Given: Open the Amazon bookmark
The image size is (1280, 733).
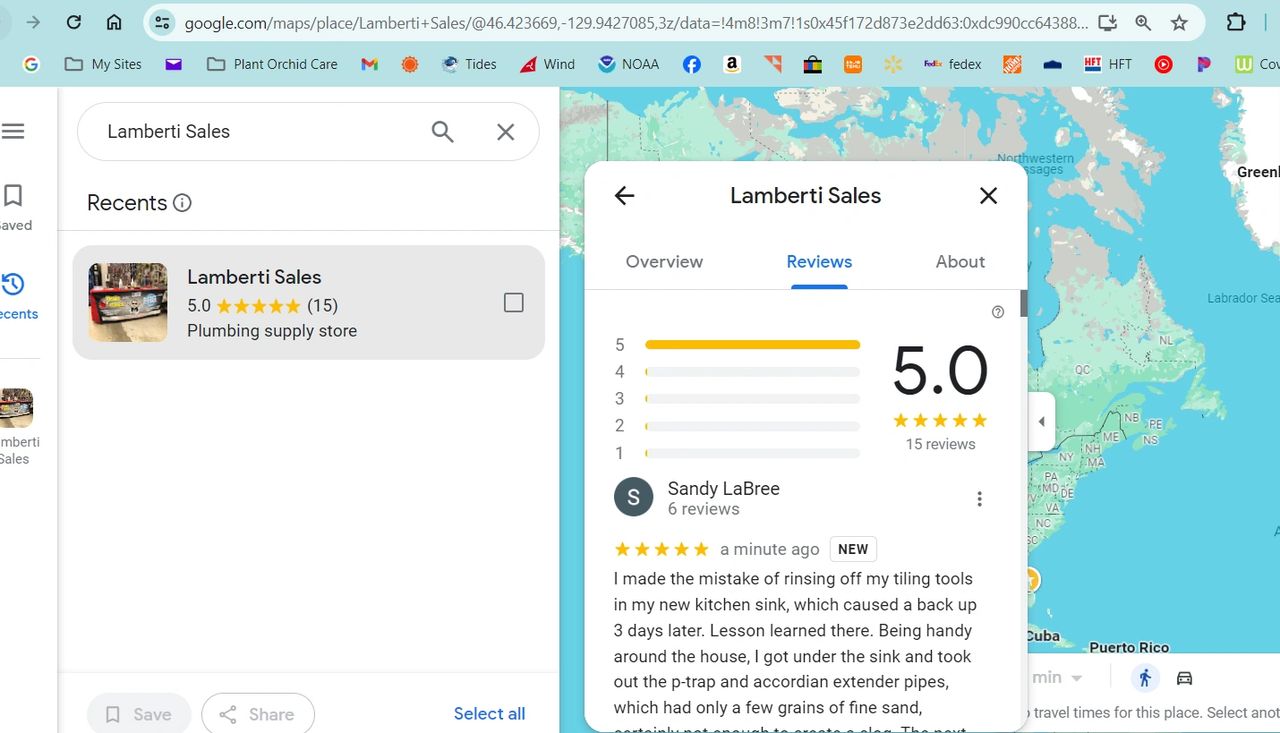Looking at the screenshot, I should pos(732,64).
